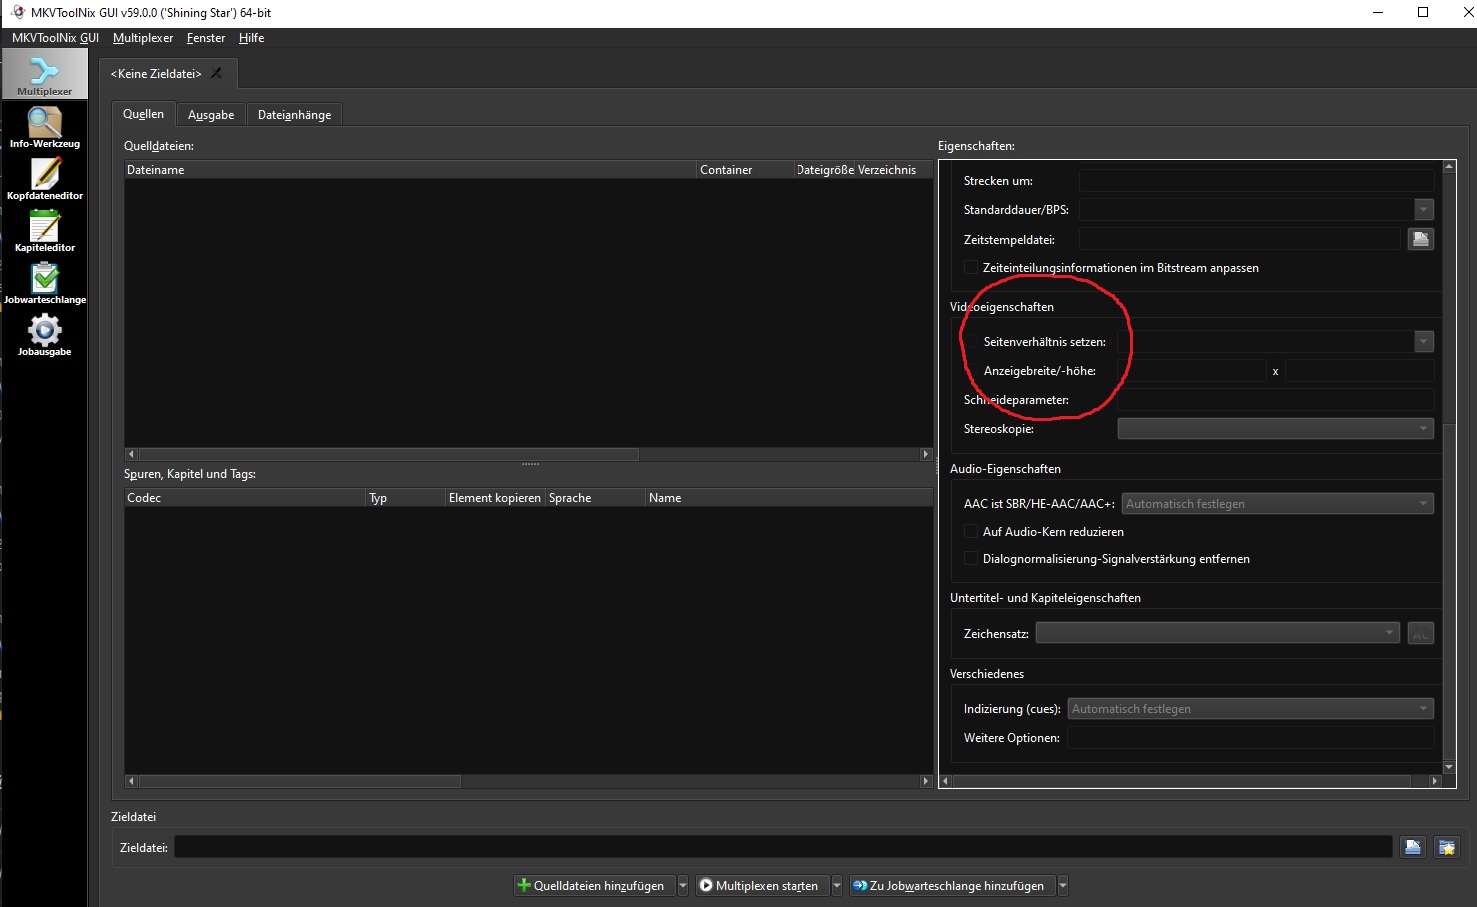Expand Zu Jobwarteschlange hinzufügen arrow menu
The width and height of the screenshot is (1477, 907).
pyautogui.click(x=1063, y=886)
